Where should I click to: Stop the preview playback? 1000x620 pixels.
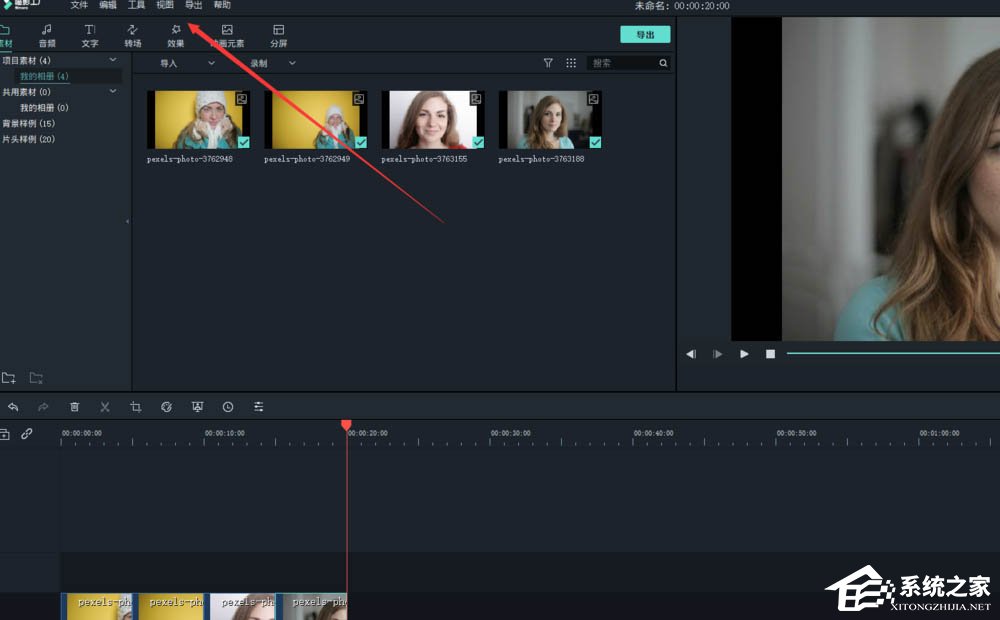770,354
